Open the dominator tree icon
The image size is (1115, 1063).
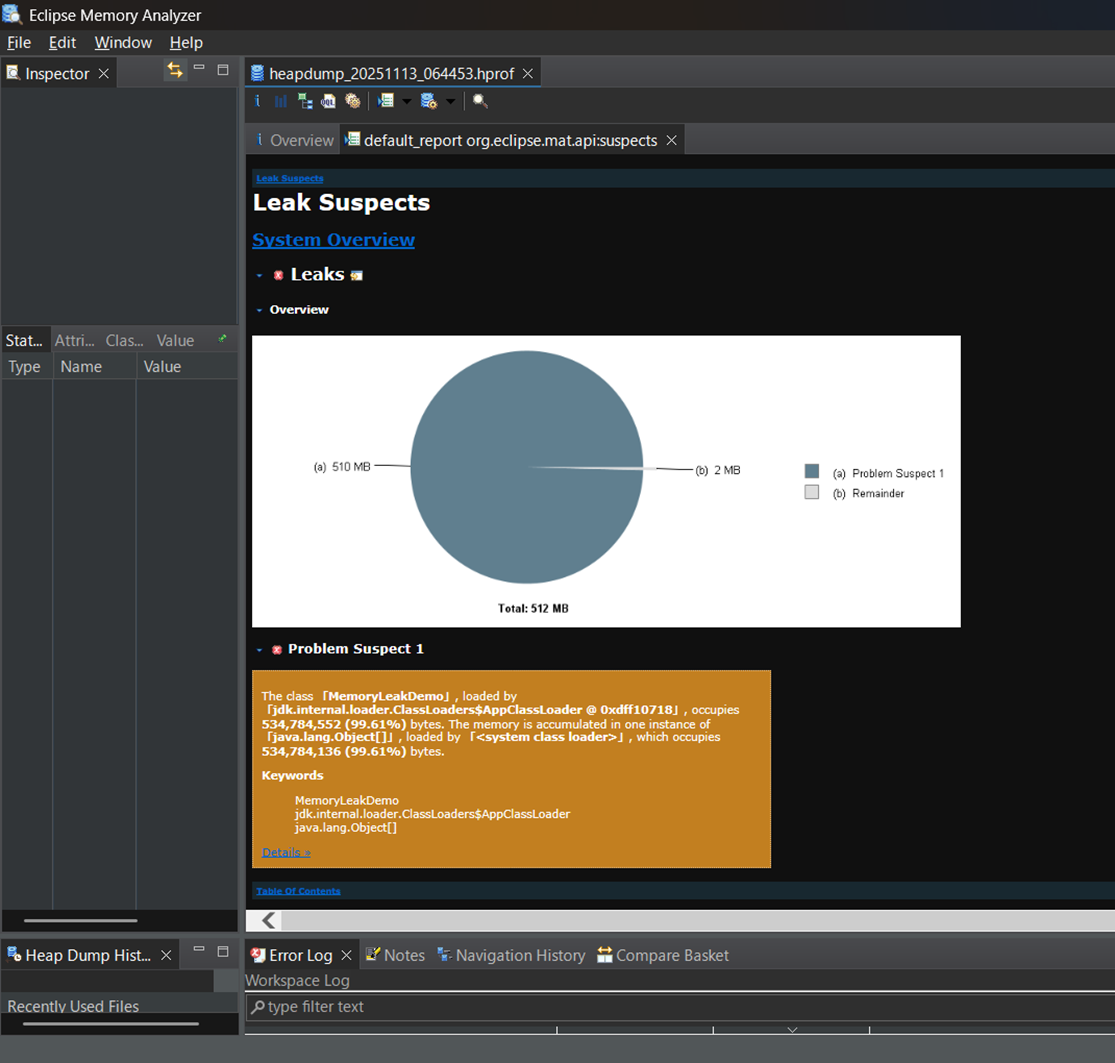[x=305, y=101]
